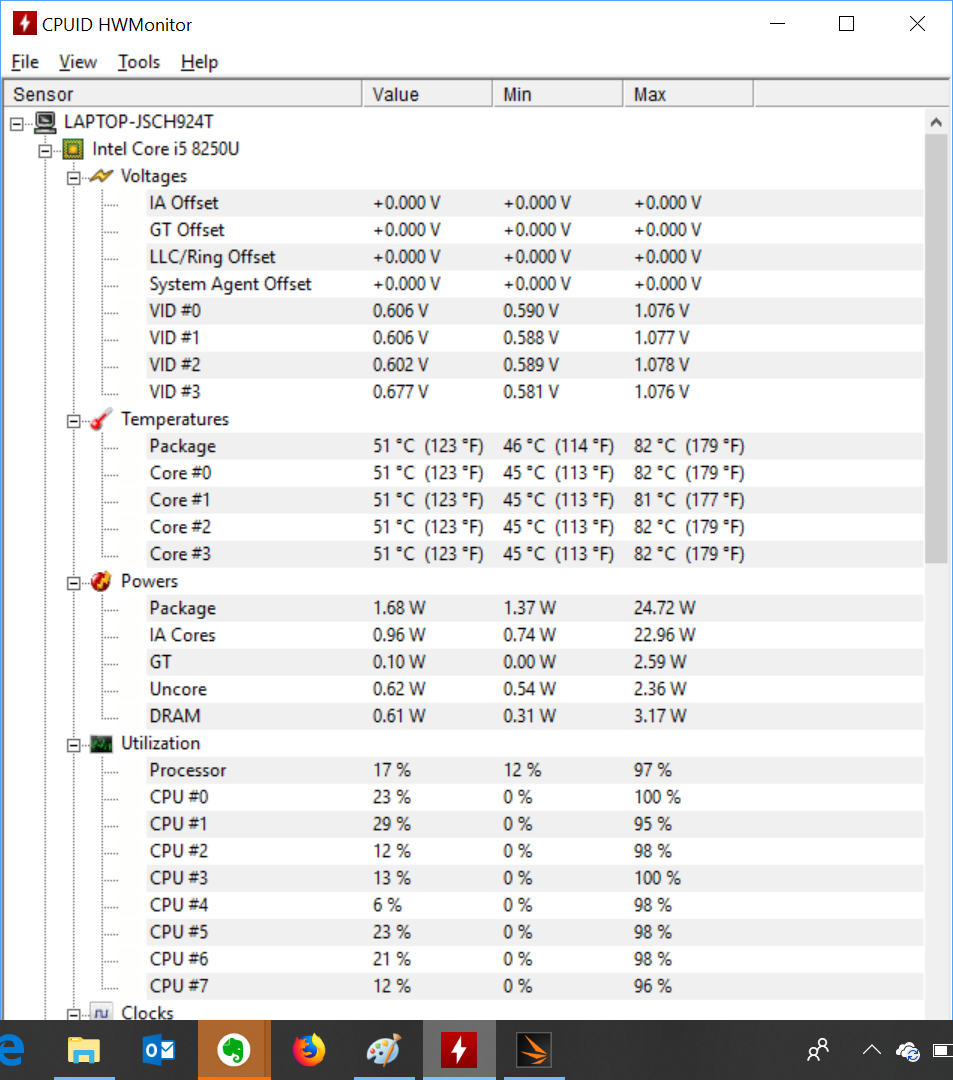Select the GT Offset row

535,230
